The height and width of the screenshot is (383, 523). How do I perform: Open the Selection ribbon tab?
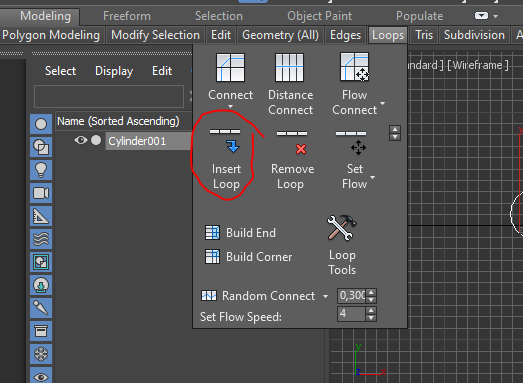coord(219,16)
